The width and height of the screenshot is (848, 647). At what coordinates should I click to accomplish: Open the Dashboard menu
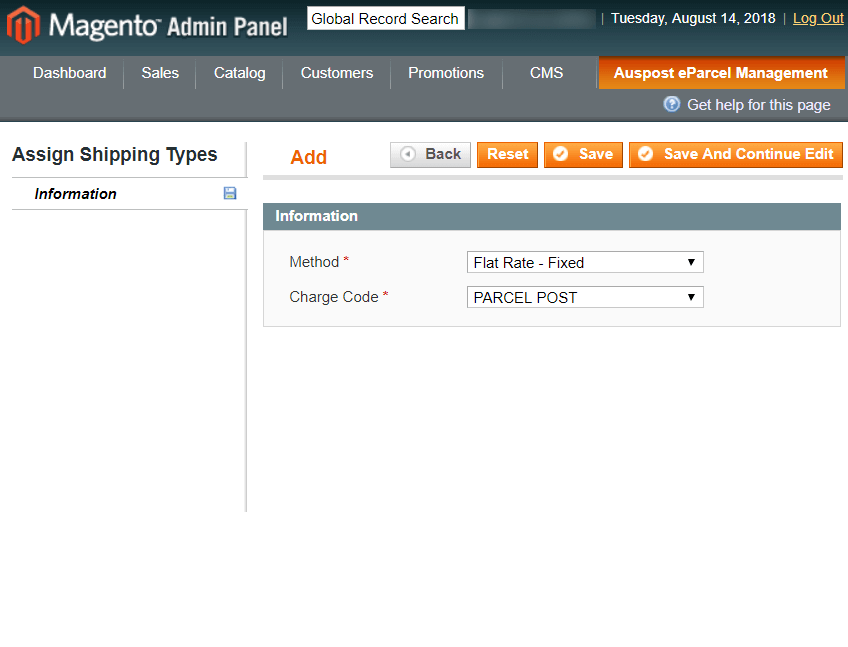[70, 73]
